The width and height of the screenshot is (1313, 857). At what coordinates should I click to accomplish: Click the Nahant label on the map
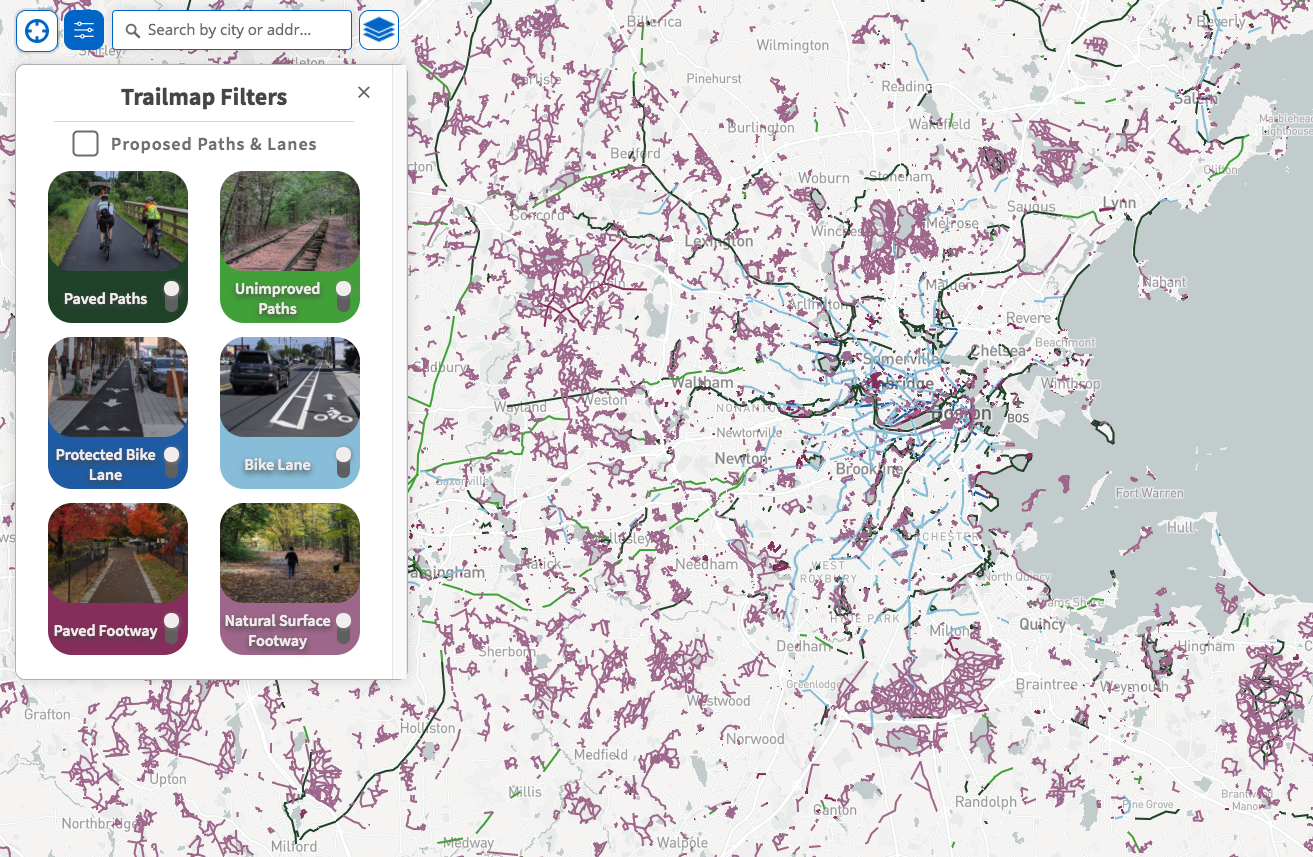click(1164, 283)
